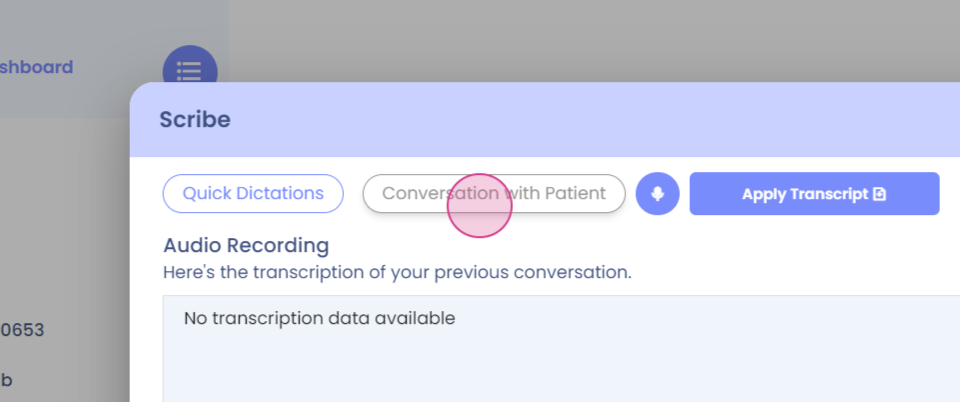The height and width of the screenshot is (402, 960).
Task: Click the 'No transcription data available' text
Action: point(319,319)
